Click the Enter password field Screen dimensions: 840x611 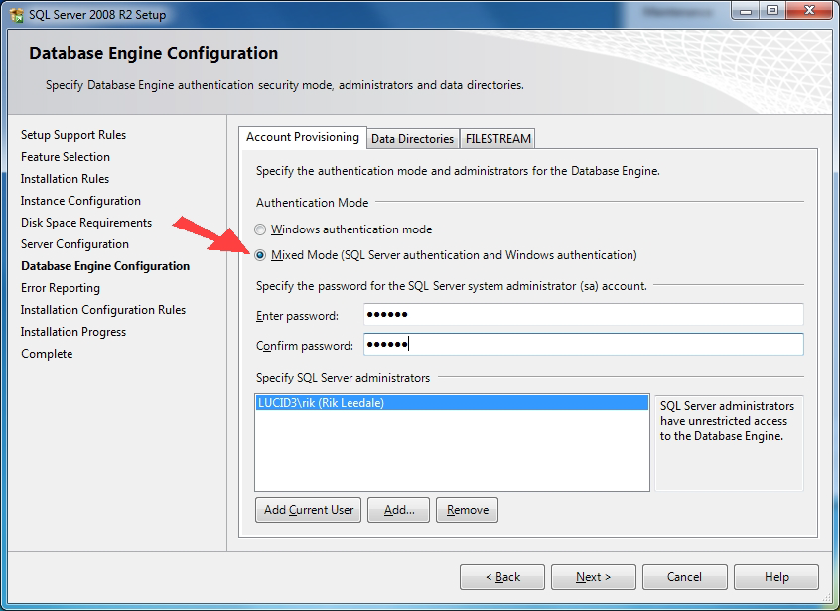[583, 314]
